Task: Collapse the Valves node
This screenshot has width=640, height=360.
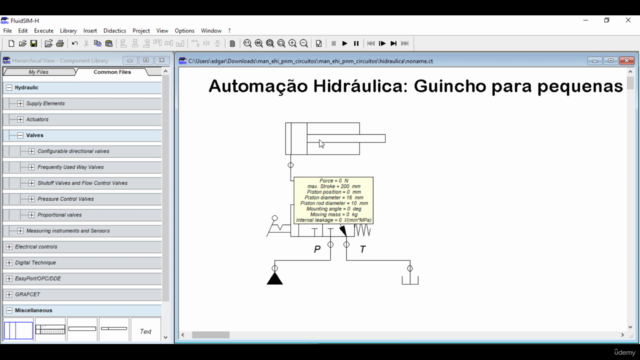Action: pos(20,135)
